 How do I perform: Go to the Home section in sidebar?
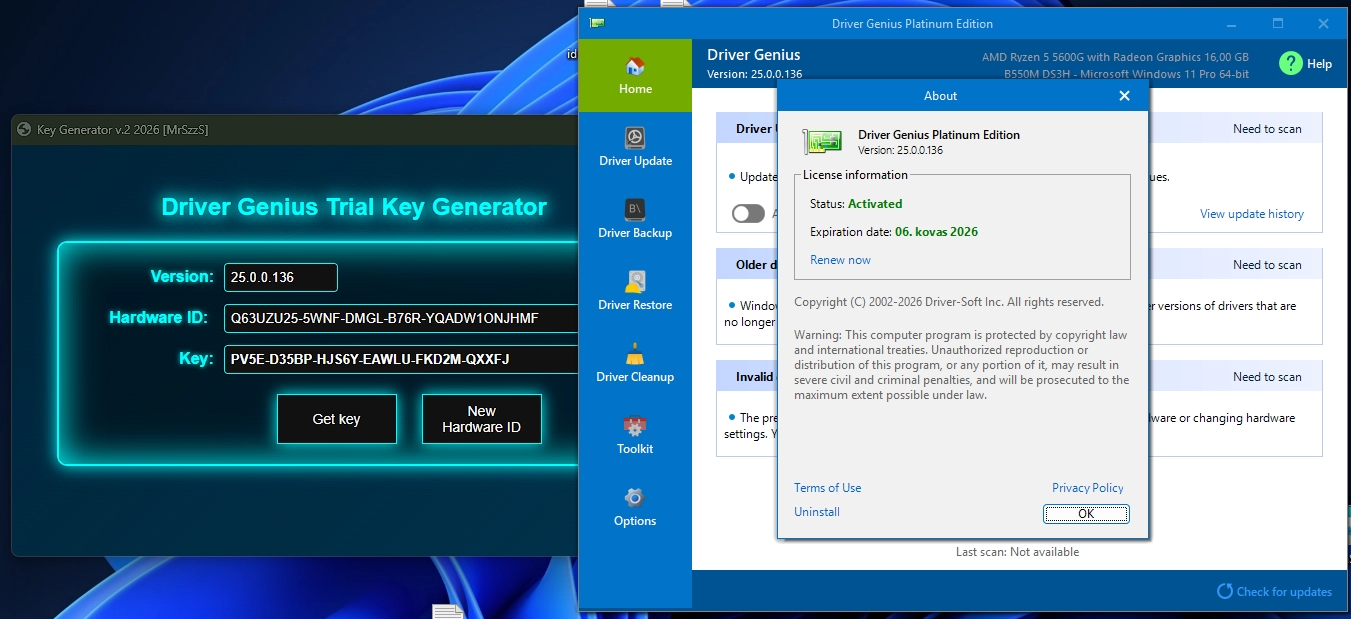coord(635,76)
